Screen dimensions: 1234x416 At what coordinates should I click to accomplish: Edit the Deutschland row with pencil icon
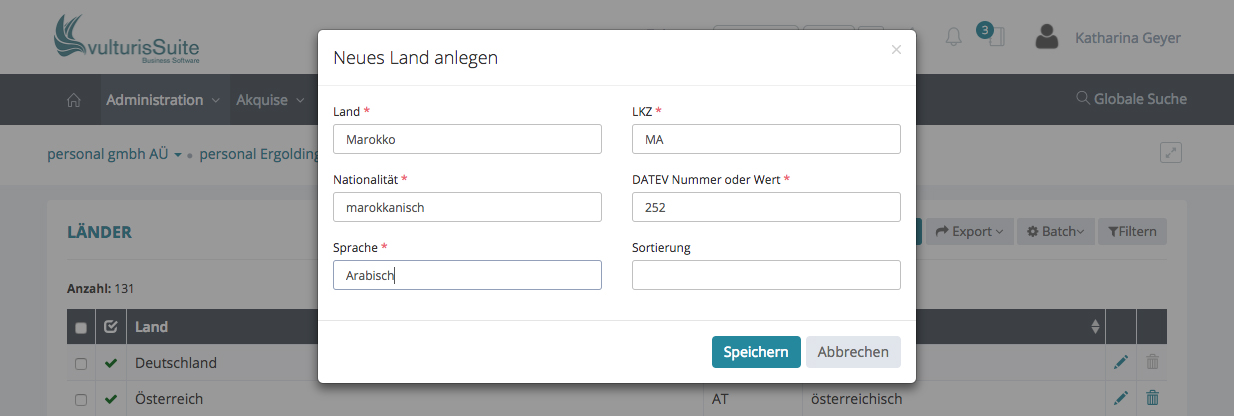1121,362
